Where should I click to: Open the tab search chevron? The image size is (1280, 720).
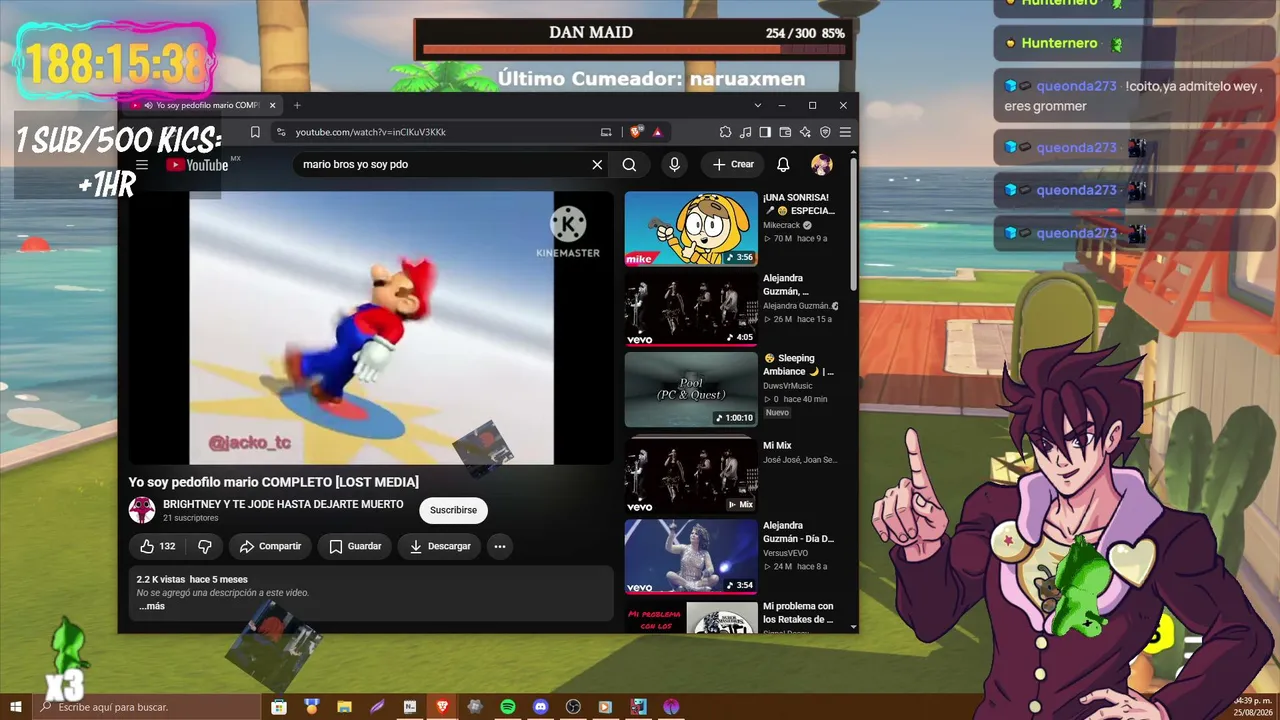point(756,105)
